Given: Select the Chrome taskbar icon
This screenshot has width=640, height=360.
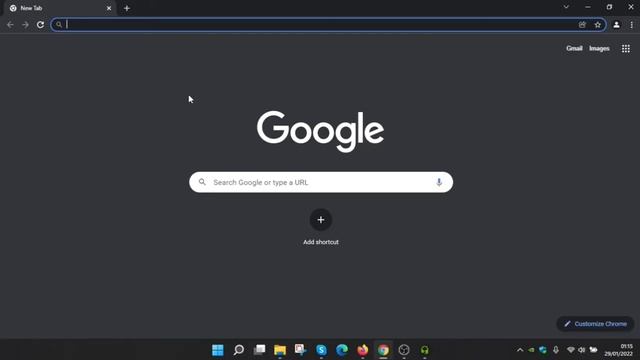Looking at the screenshot, I should click(383, 350).
